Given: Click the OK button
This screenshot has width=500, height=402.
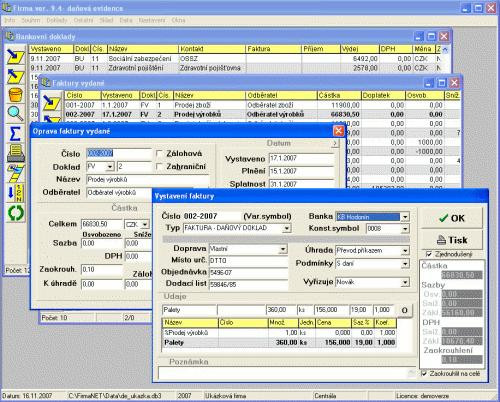Looking at the screenshot, I should coord(452,218).
